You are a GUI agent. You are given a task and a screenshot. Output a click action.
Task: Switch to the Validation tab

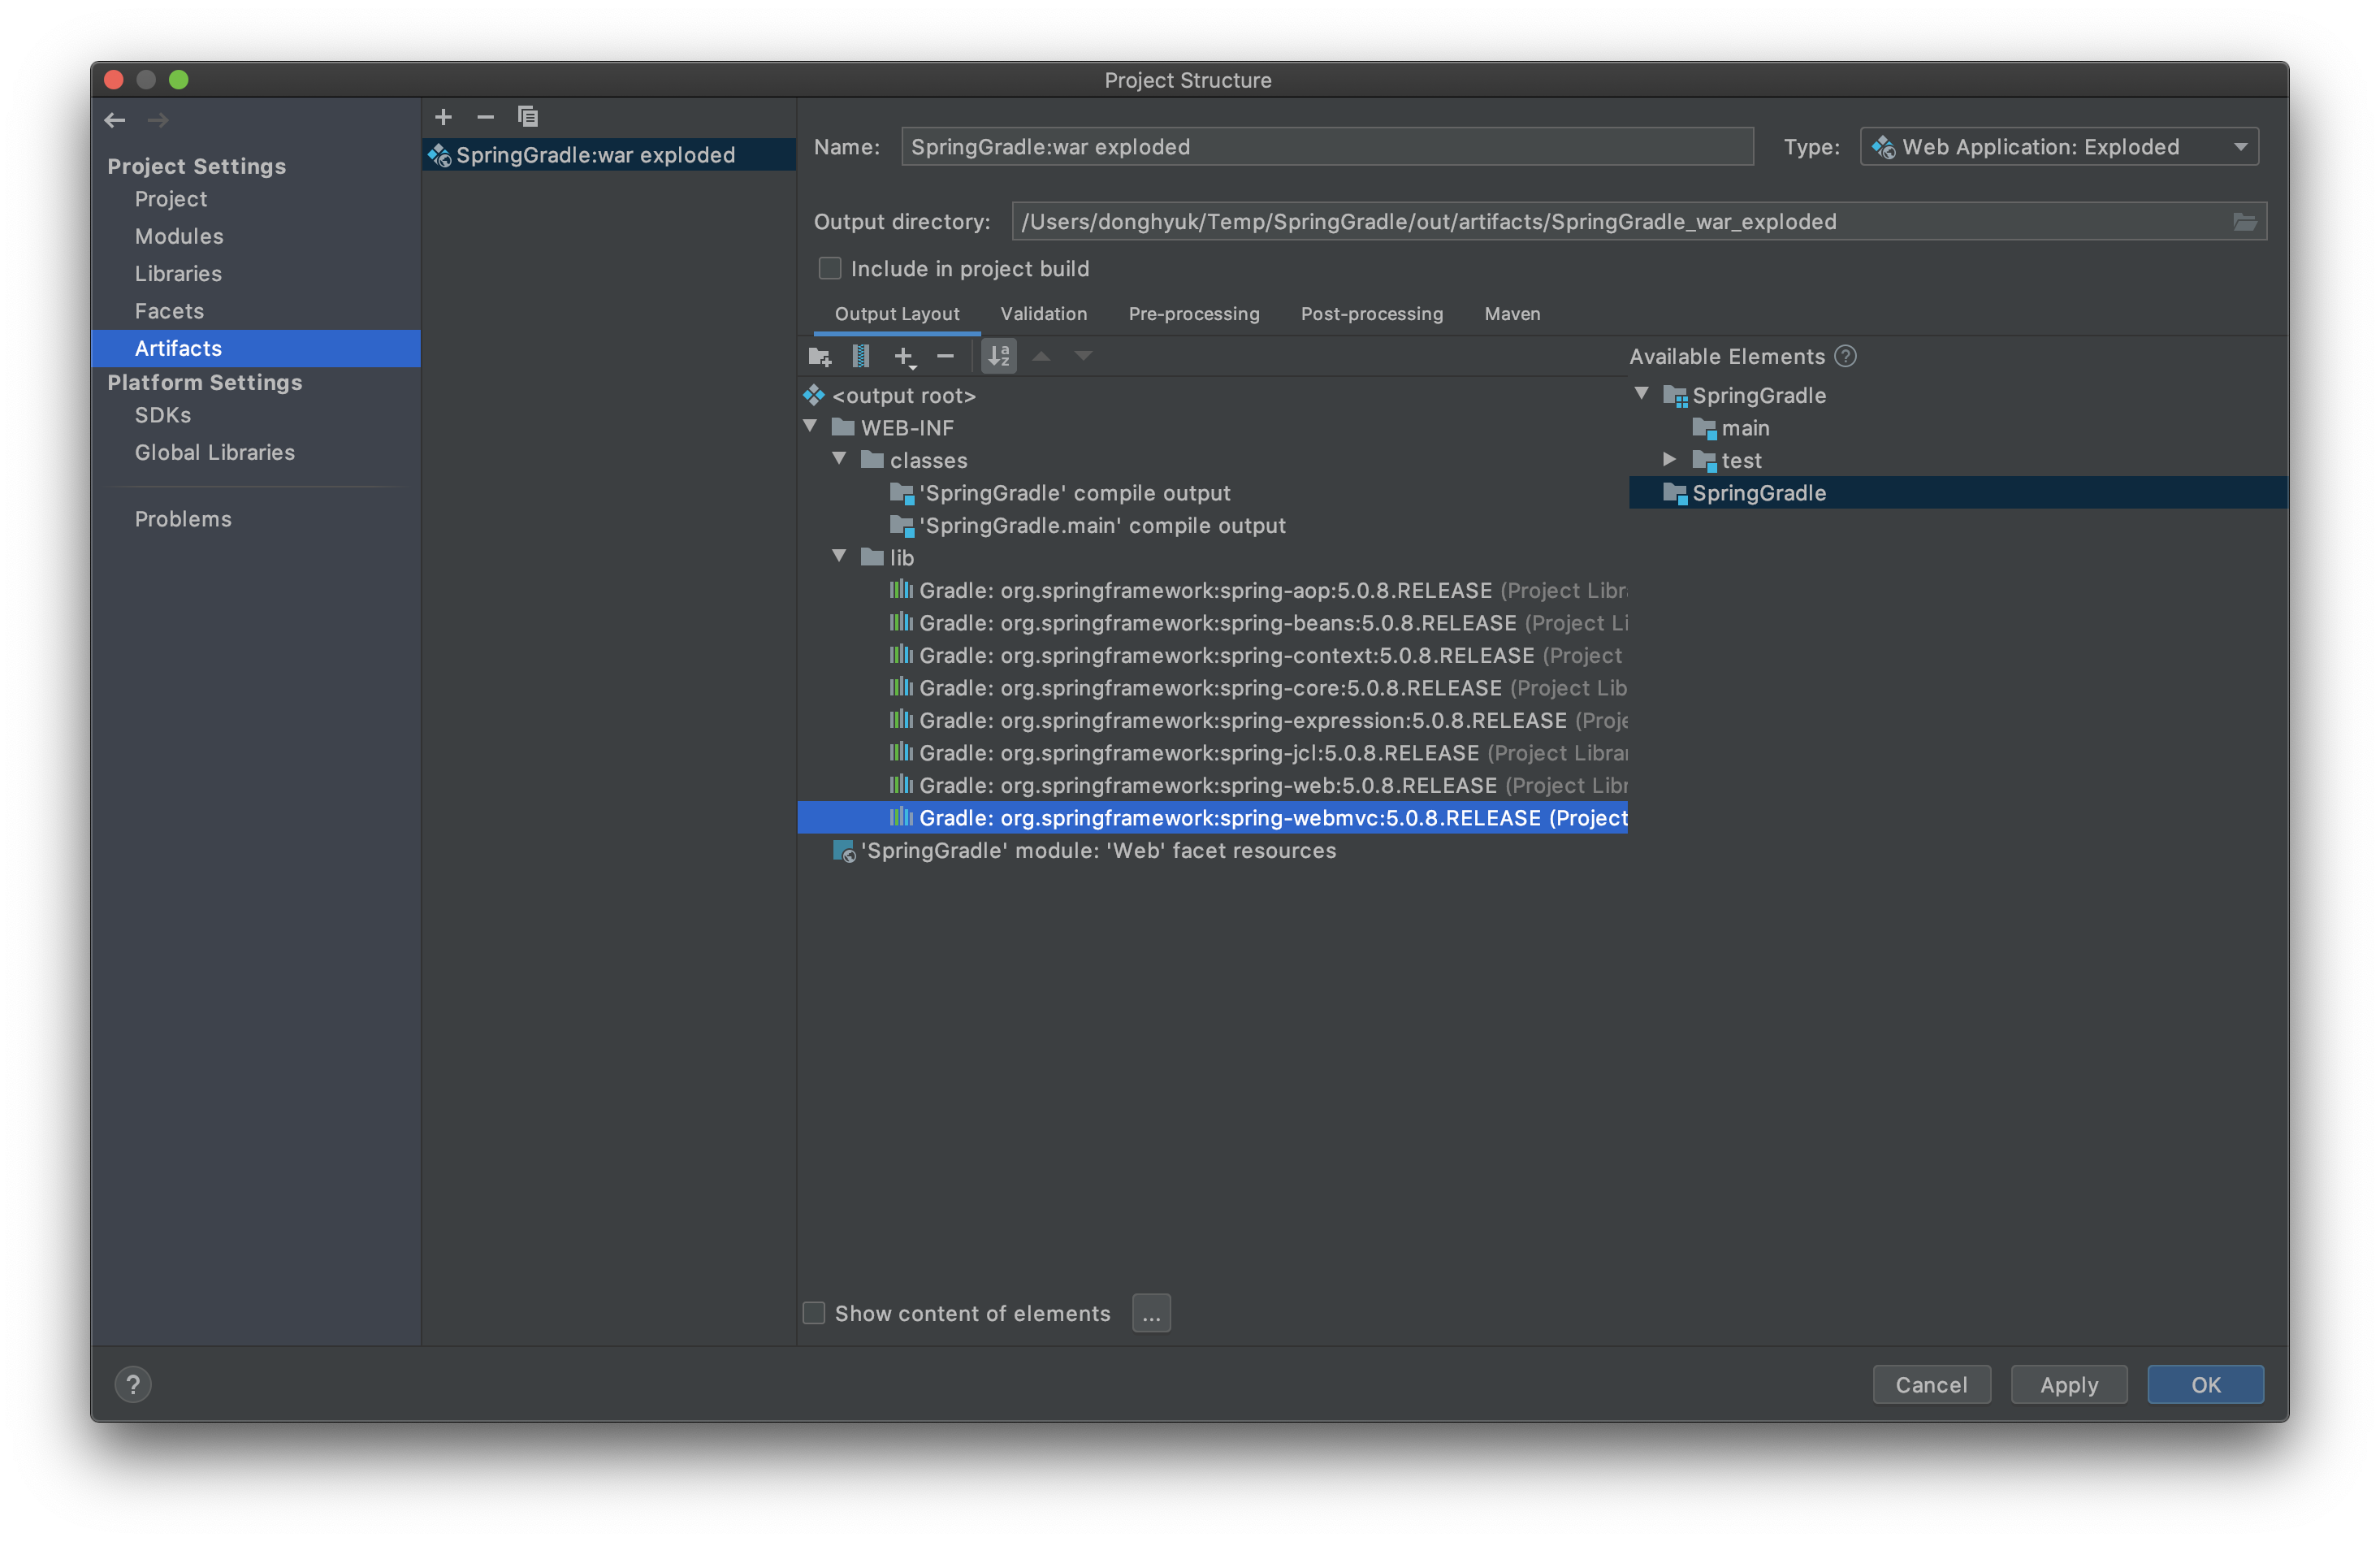pyautogui.click(x=1043, y=314)
